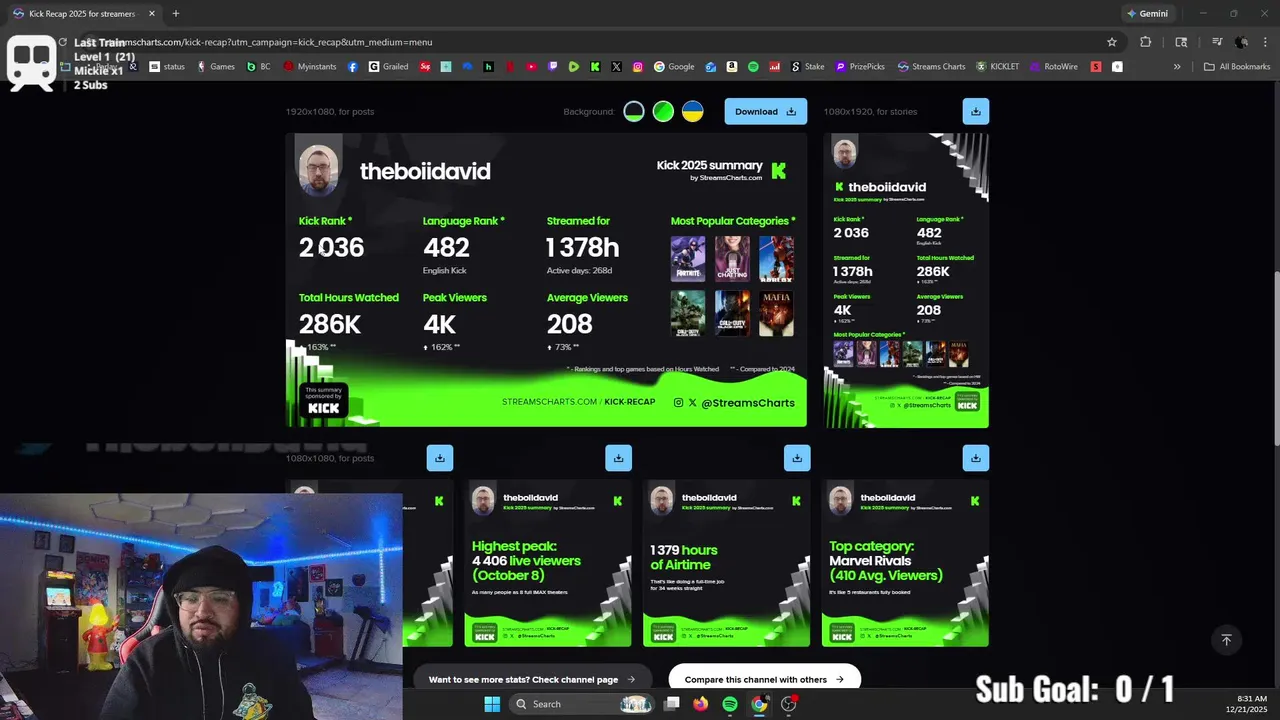Open the Myinstants bookmark
1280x720 pixels.
(310, 67)
